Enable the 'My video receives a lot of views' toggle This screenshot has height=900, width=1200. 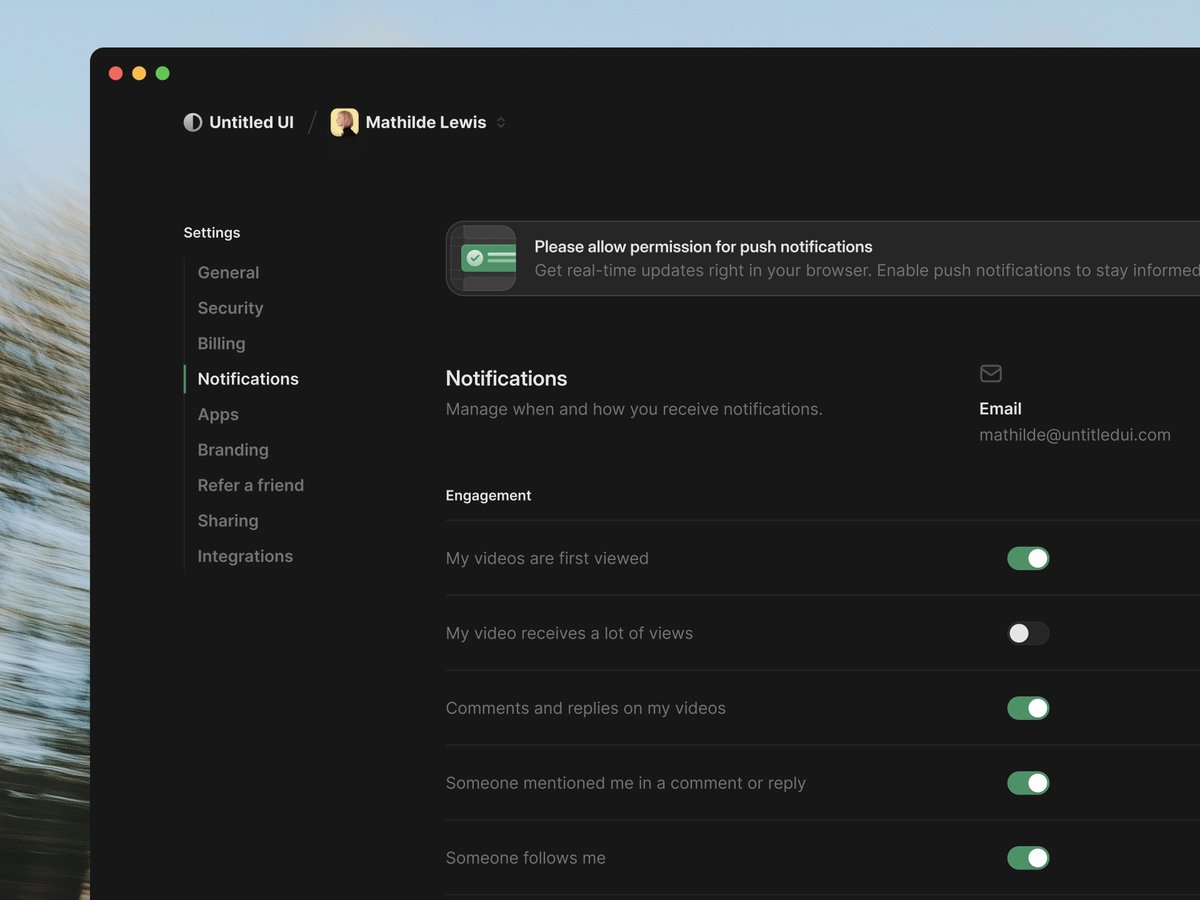[x=1028, y=633]
